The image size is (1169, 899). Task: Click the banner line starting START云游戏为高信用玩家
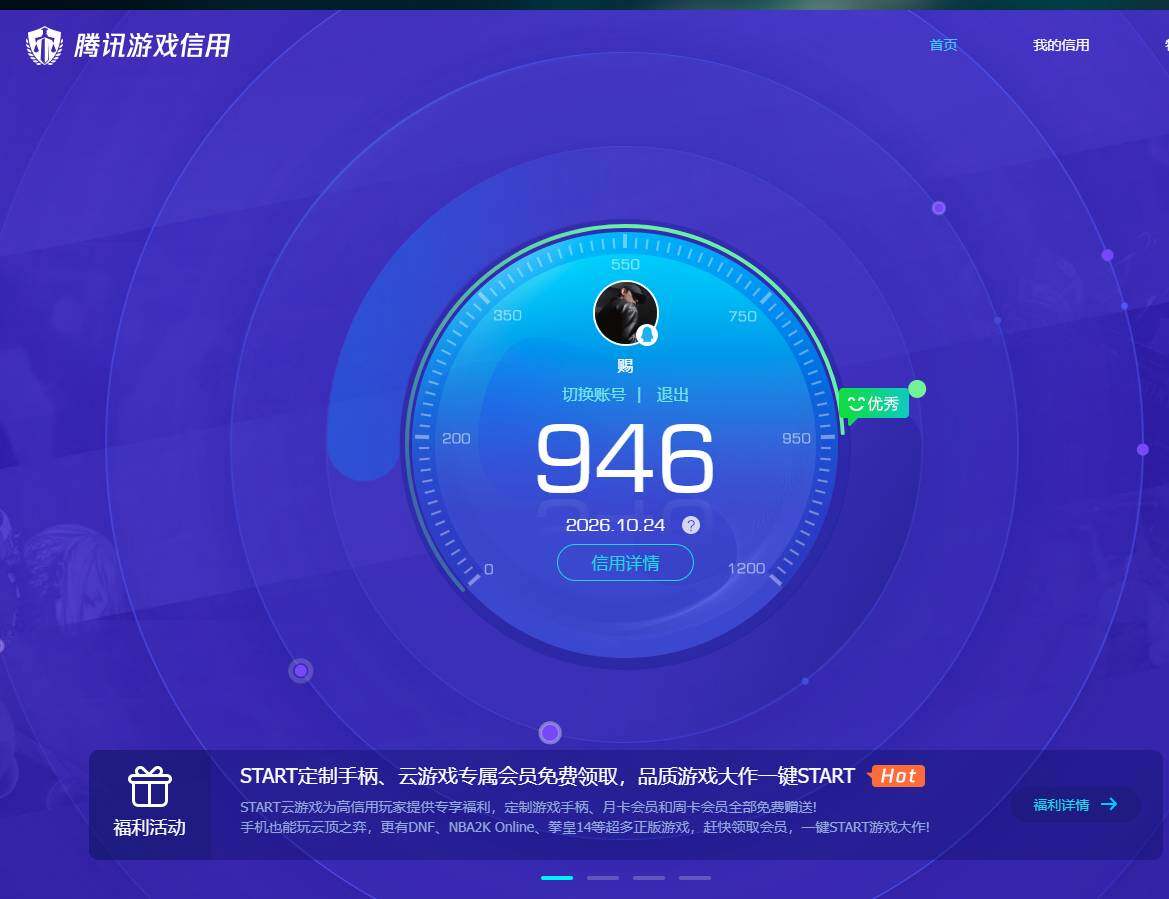pyautogui.click(x=528, y=807)
